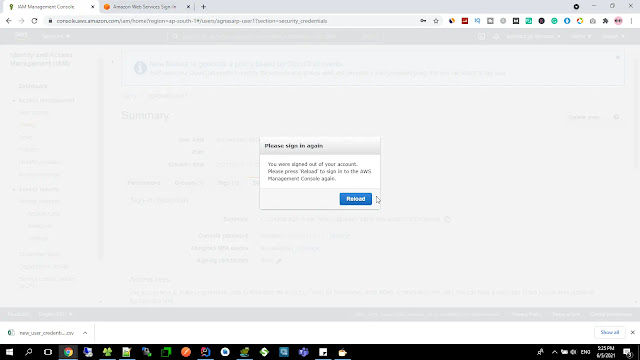Image resolution: width=640 pixels, height=360 pixels.
Task: Click the Reload button in sign-in dialog
Action: (356, 199)
